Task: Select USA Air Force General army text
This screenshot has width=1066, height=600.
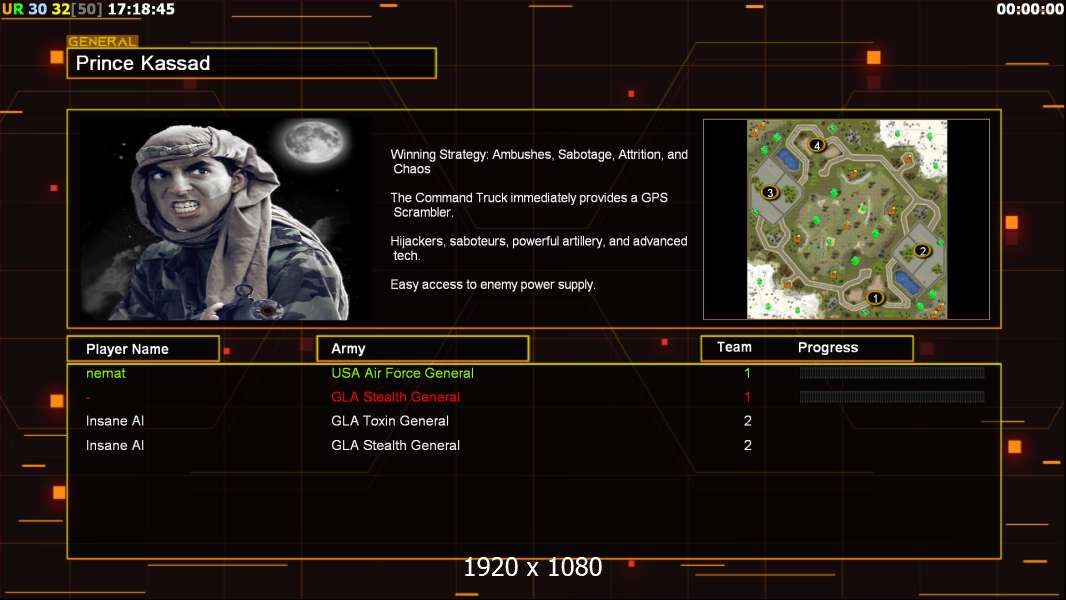Action: point(402,373)
